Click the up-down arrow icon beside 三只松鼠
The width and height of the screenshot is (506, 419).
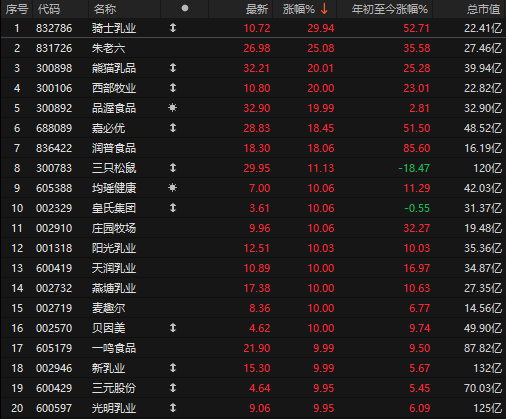tap(173, 168)
